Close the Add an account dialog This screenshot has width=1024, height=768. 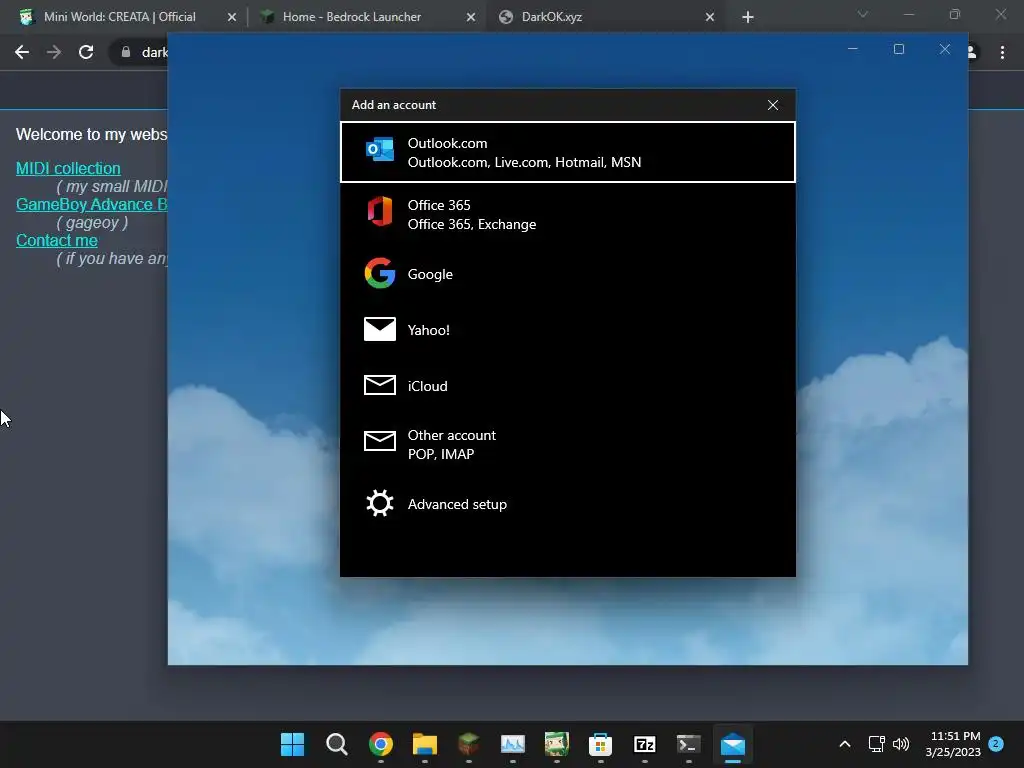point(773,105)
